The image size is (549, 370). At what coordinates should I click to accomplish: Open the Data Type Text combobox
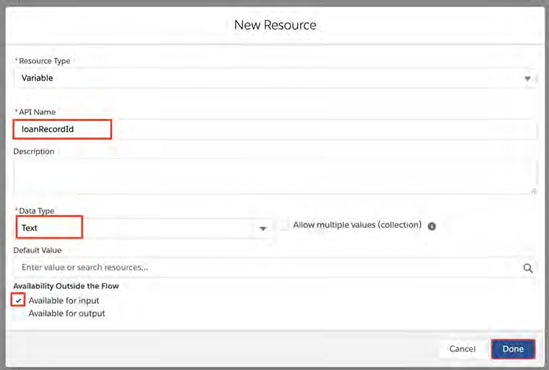click(x=143, y=228)
